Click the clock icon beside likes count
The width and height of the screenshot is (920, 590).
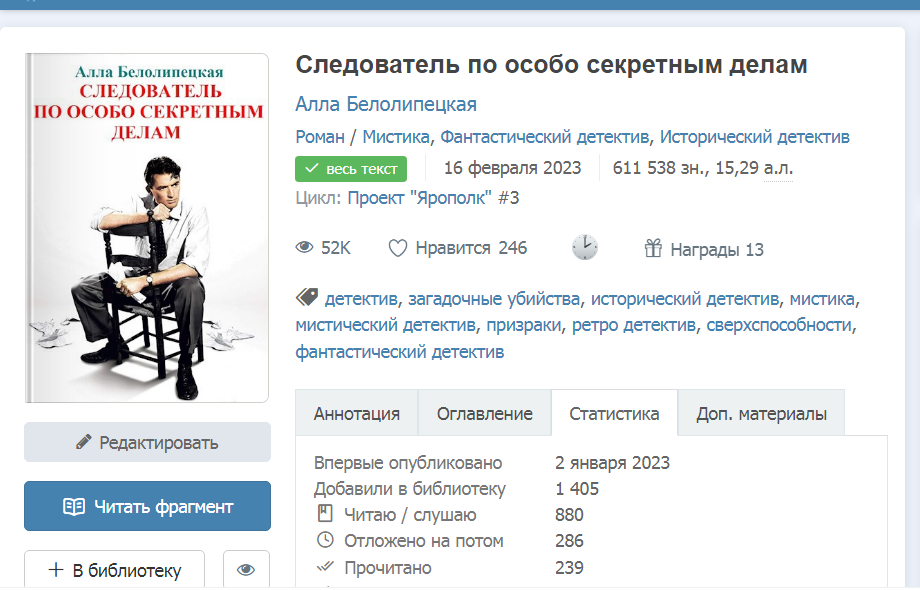[x=585, y=248]
